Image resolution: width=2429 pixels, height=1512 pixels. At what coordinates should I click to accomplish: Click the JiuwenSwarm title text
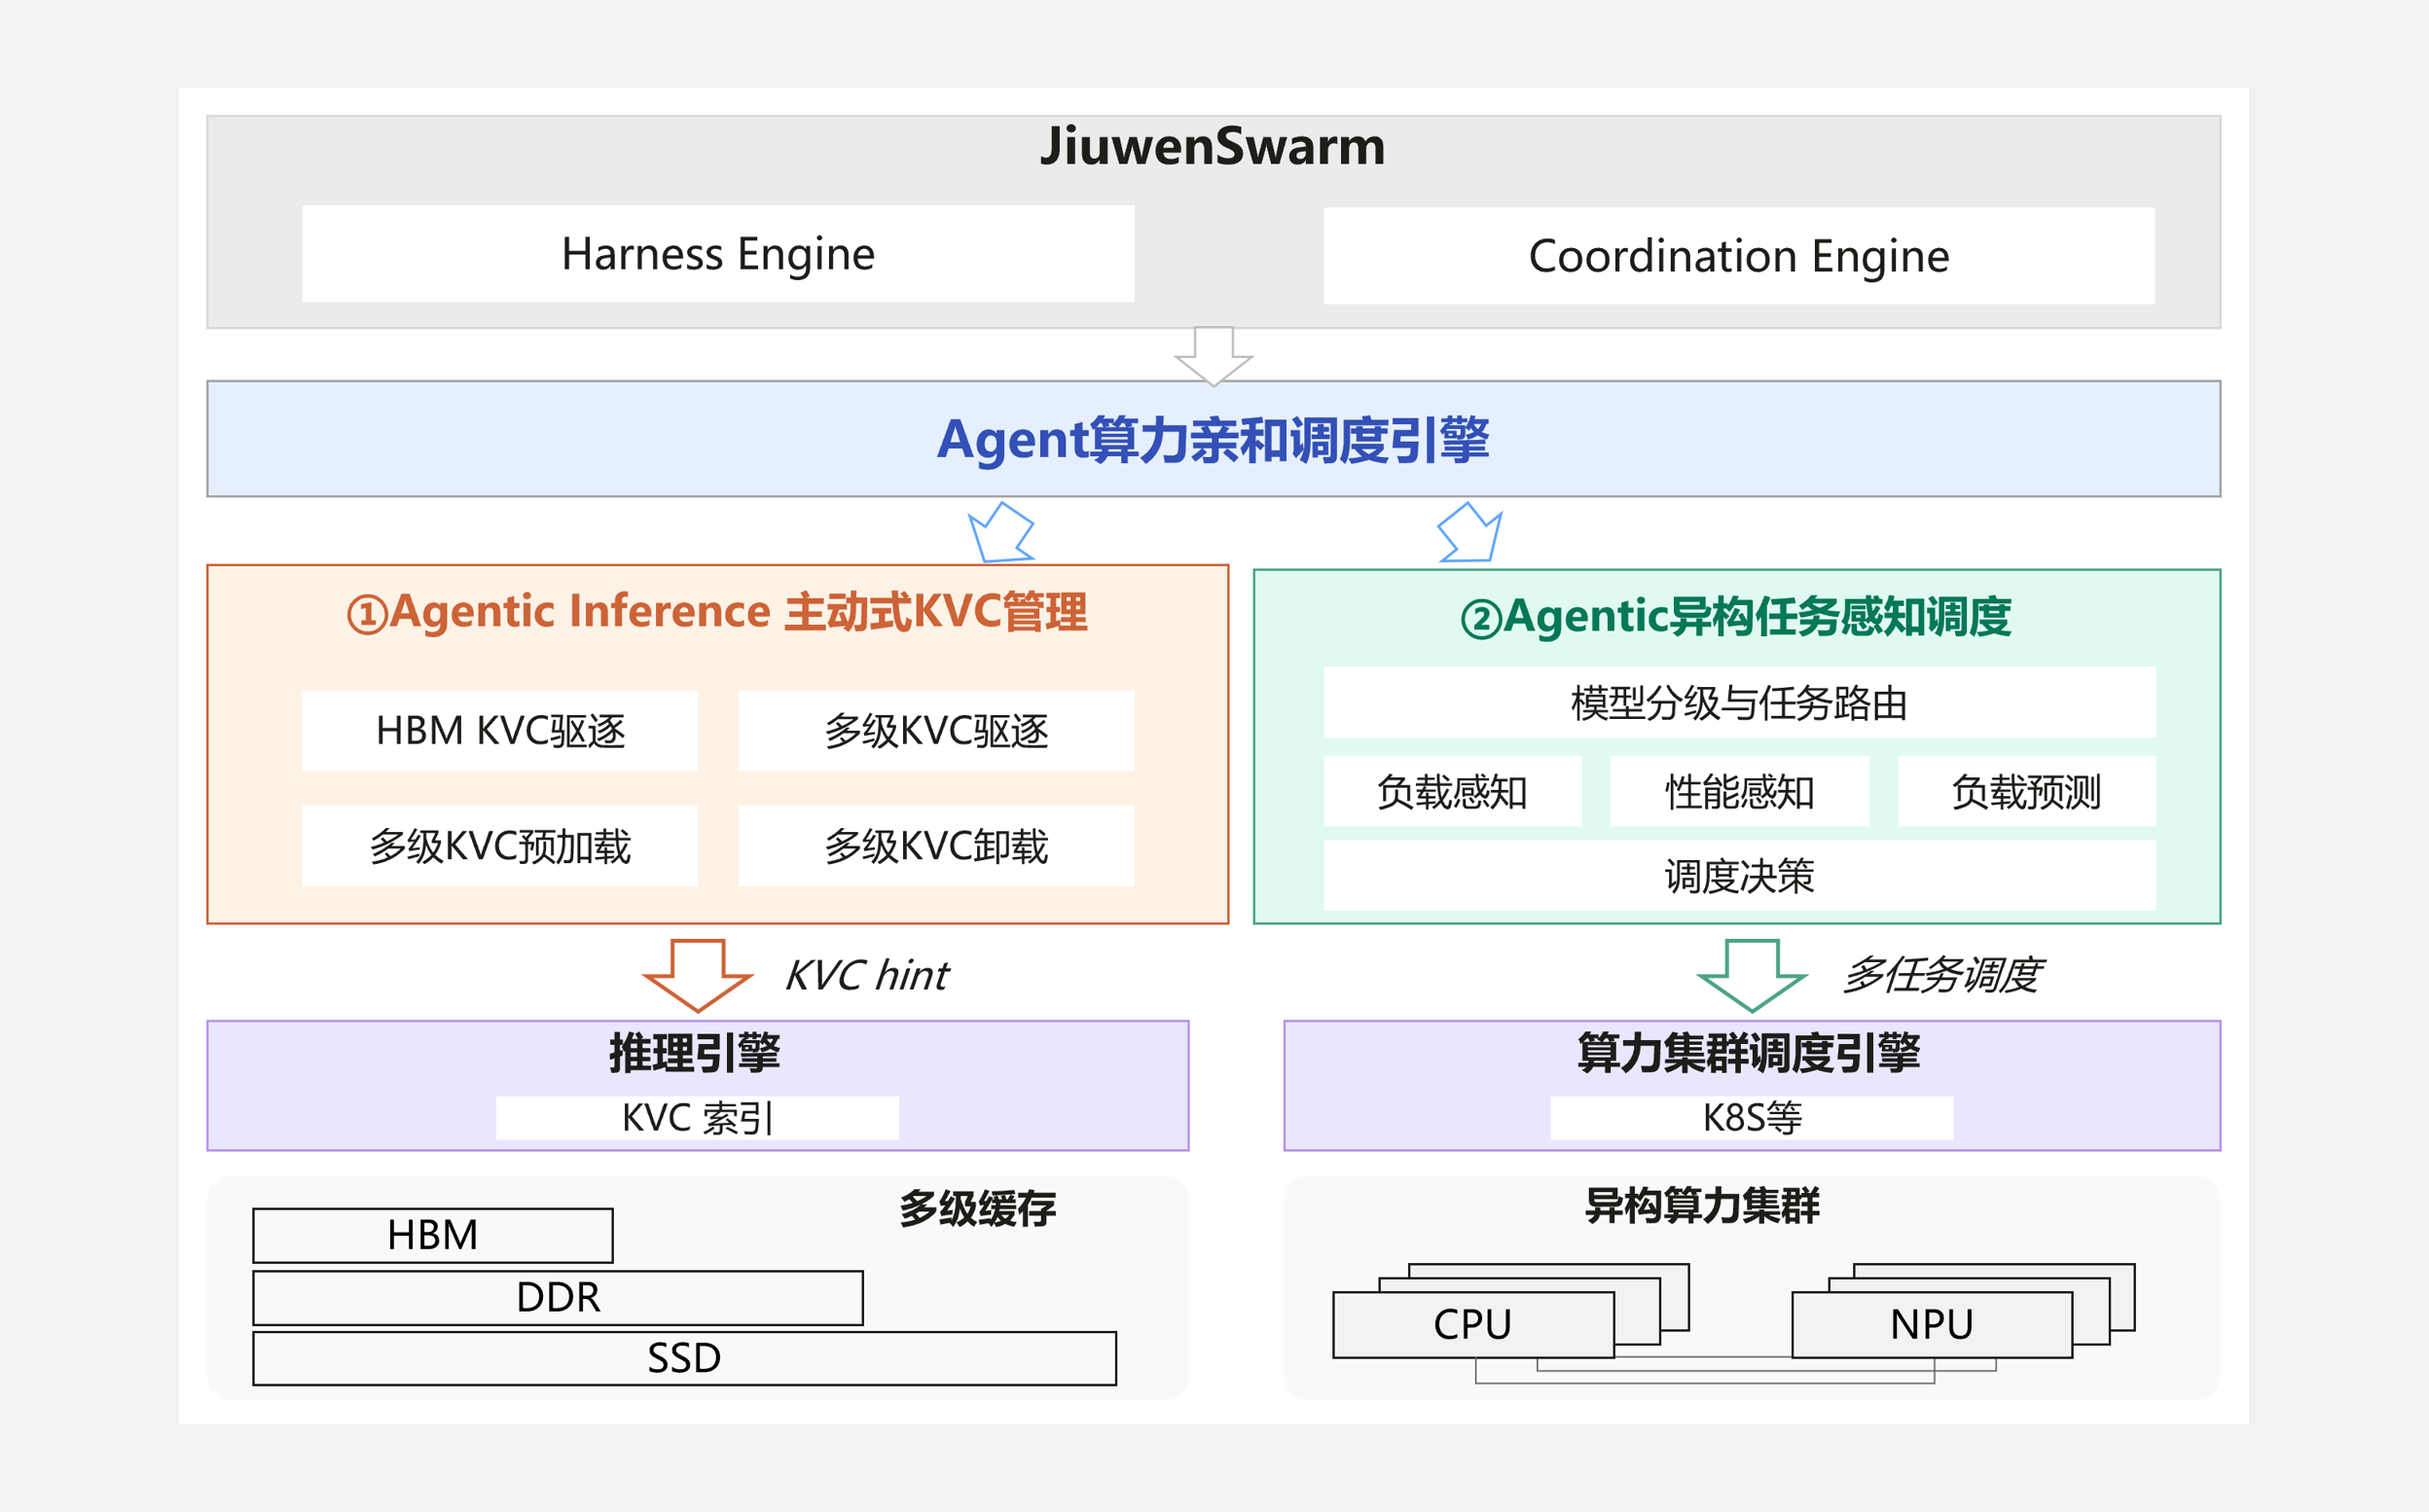click(x=1212, y=146)
